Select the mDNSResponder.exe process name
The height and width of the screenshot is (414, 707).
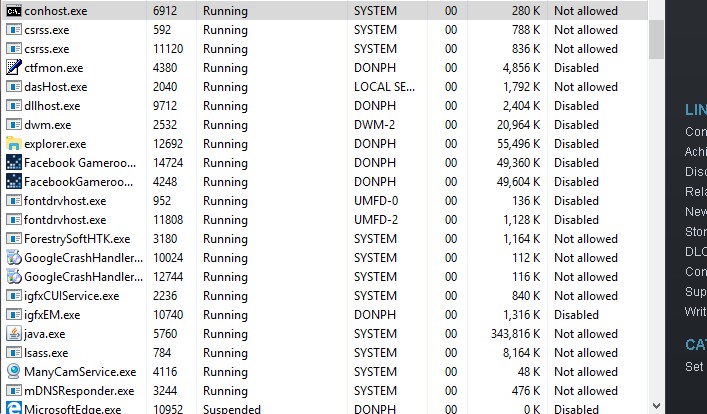pyautogui.click(x=79, y=391)
